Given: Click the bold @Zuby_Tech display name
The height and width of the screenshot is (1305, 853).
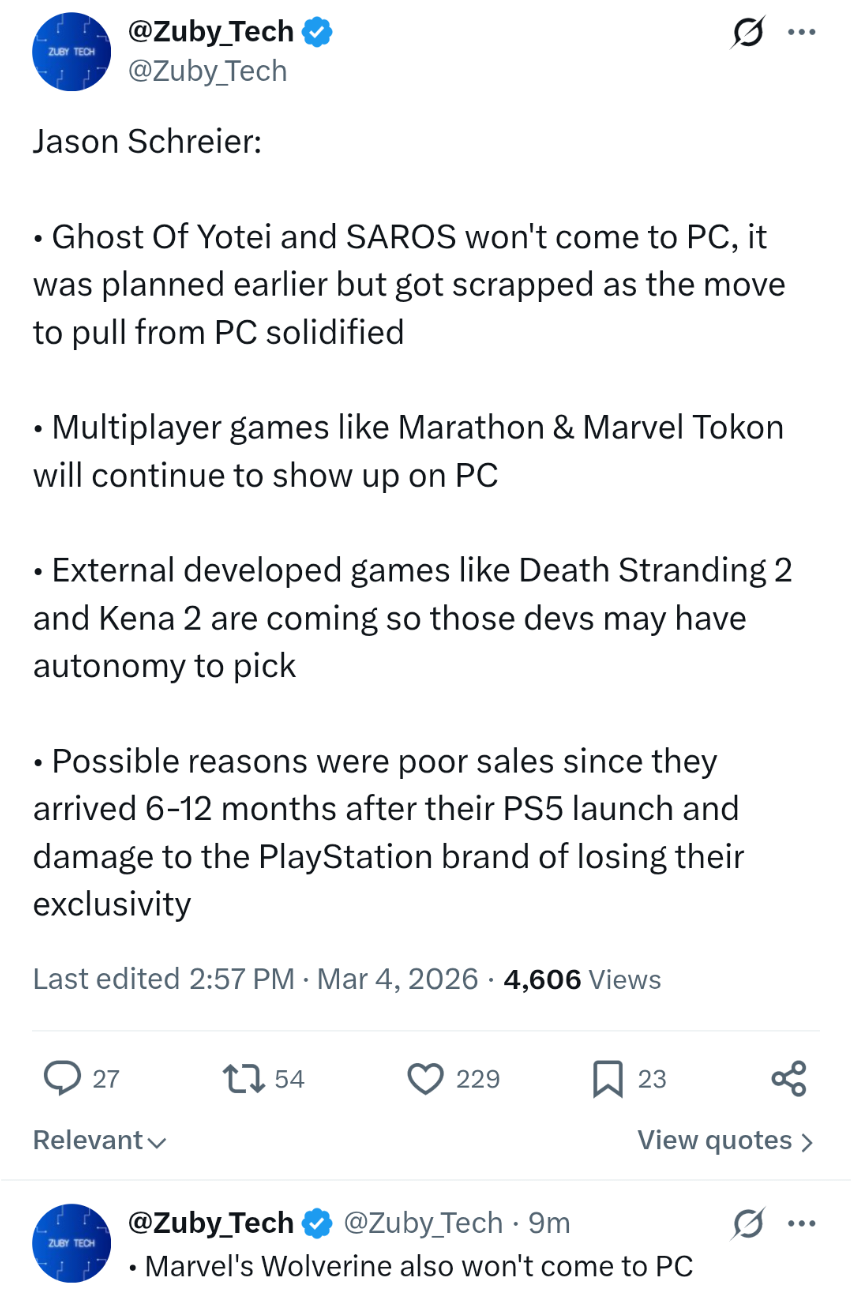Looking at the screenshot, I should 210,32.
